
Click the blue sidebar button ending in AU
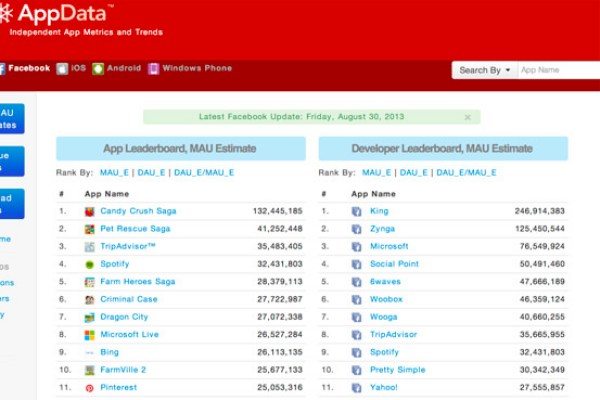(x=12, y=119)
